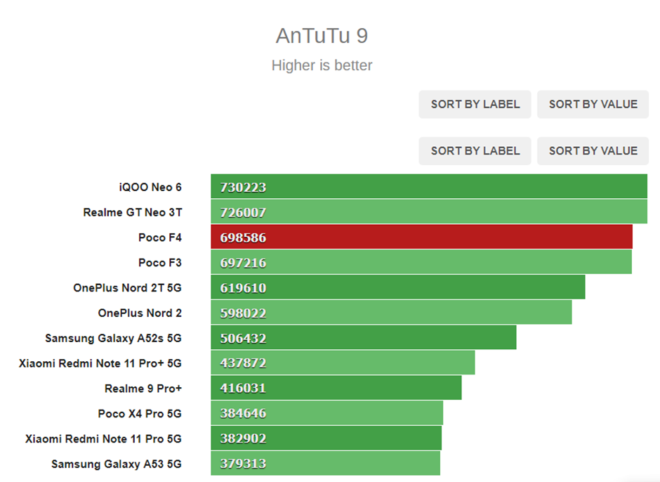The height and width of the screenshot is (482, 660).
Task: Click the upper SORT BY VALUE button
Action: (x=593, y=104)
